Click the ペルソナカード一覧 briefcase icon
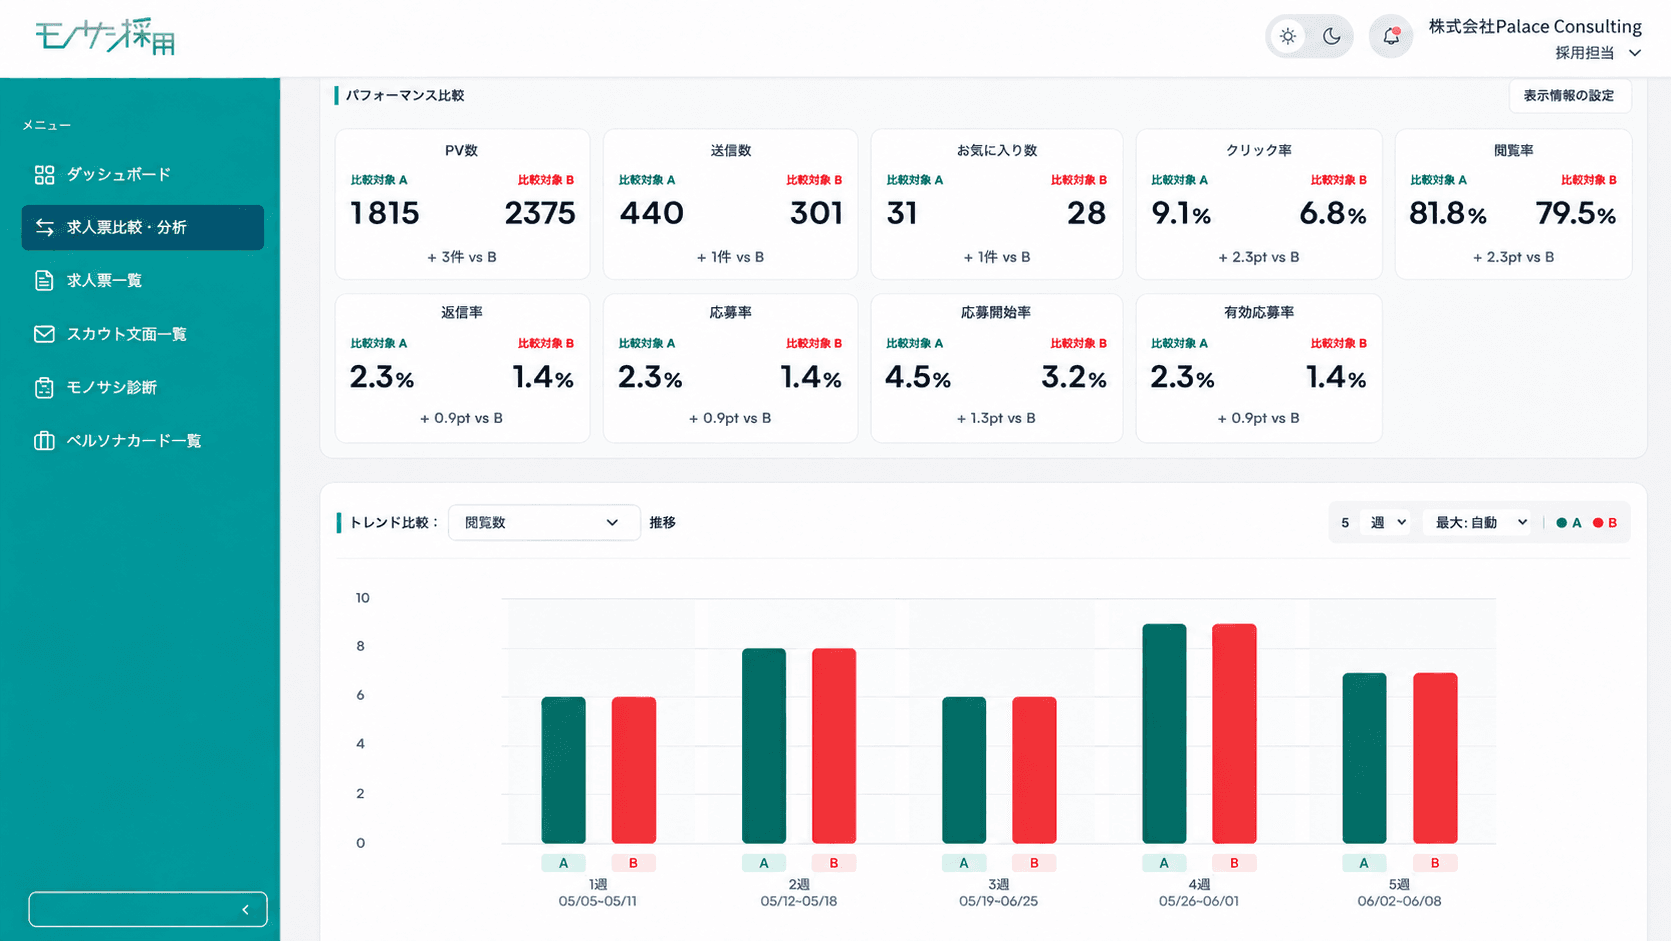Image resolution: width=1671 pixels, height=941 pixels. coord(44,441)
